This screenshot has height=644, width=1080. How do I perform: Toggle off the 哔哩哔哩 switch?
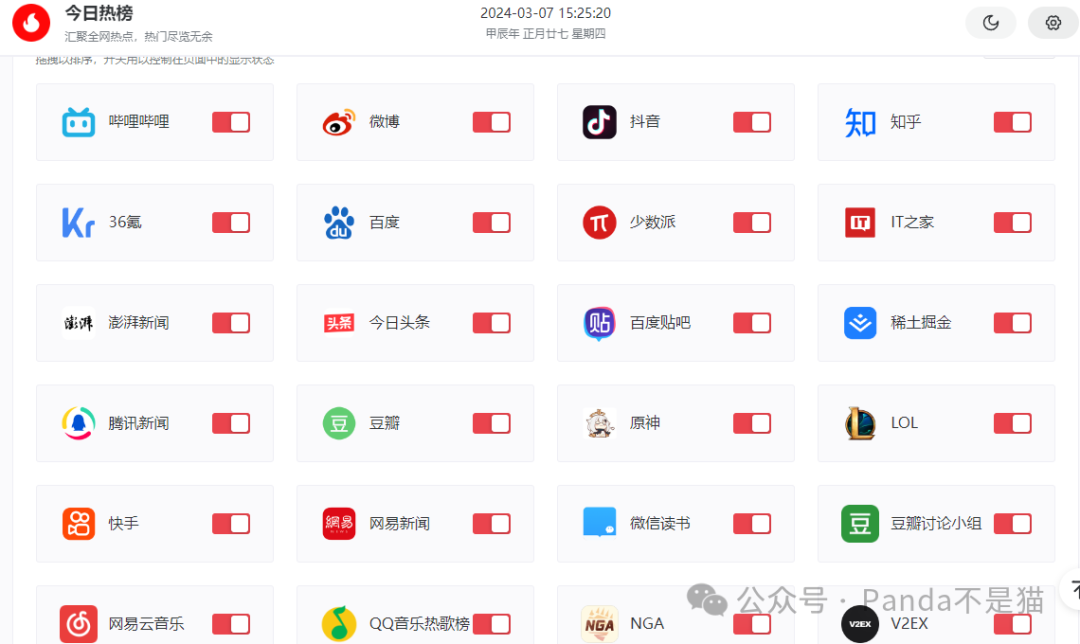pos(231,123)
